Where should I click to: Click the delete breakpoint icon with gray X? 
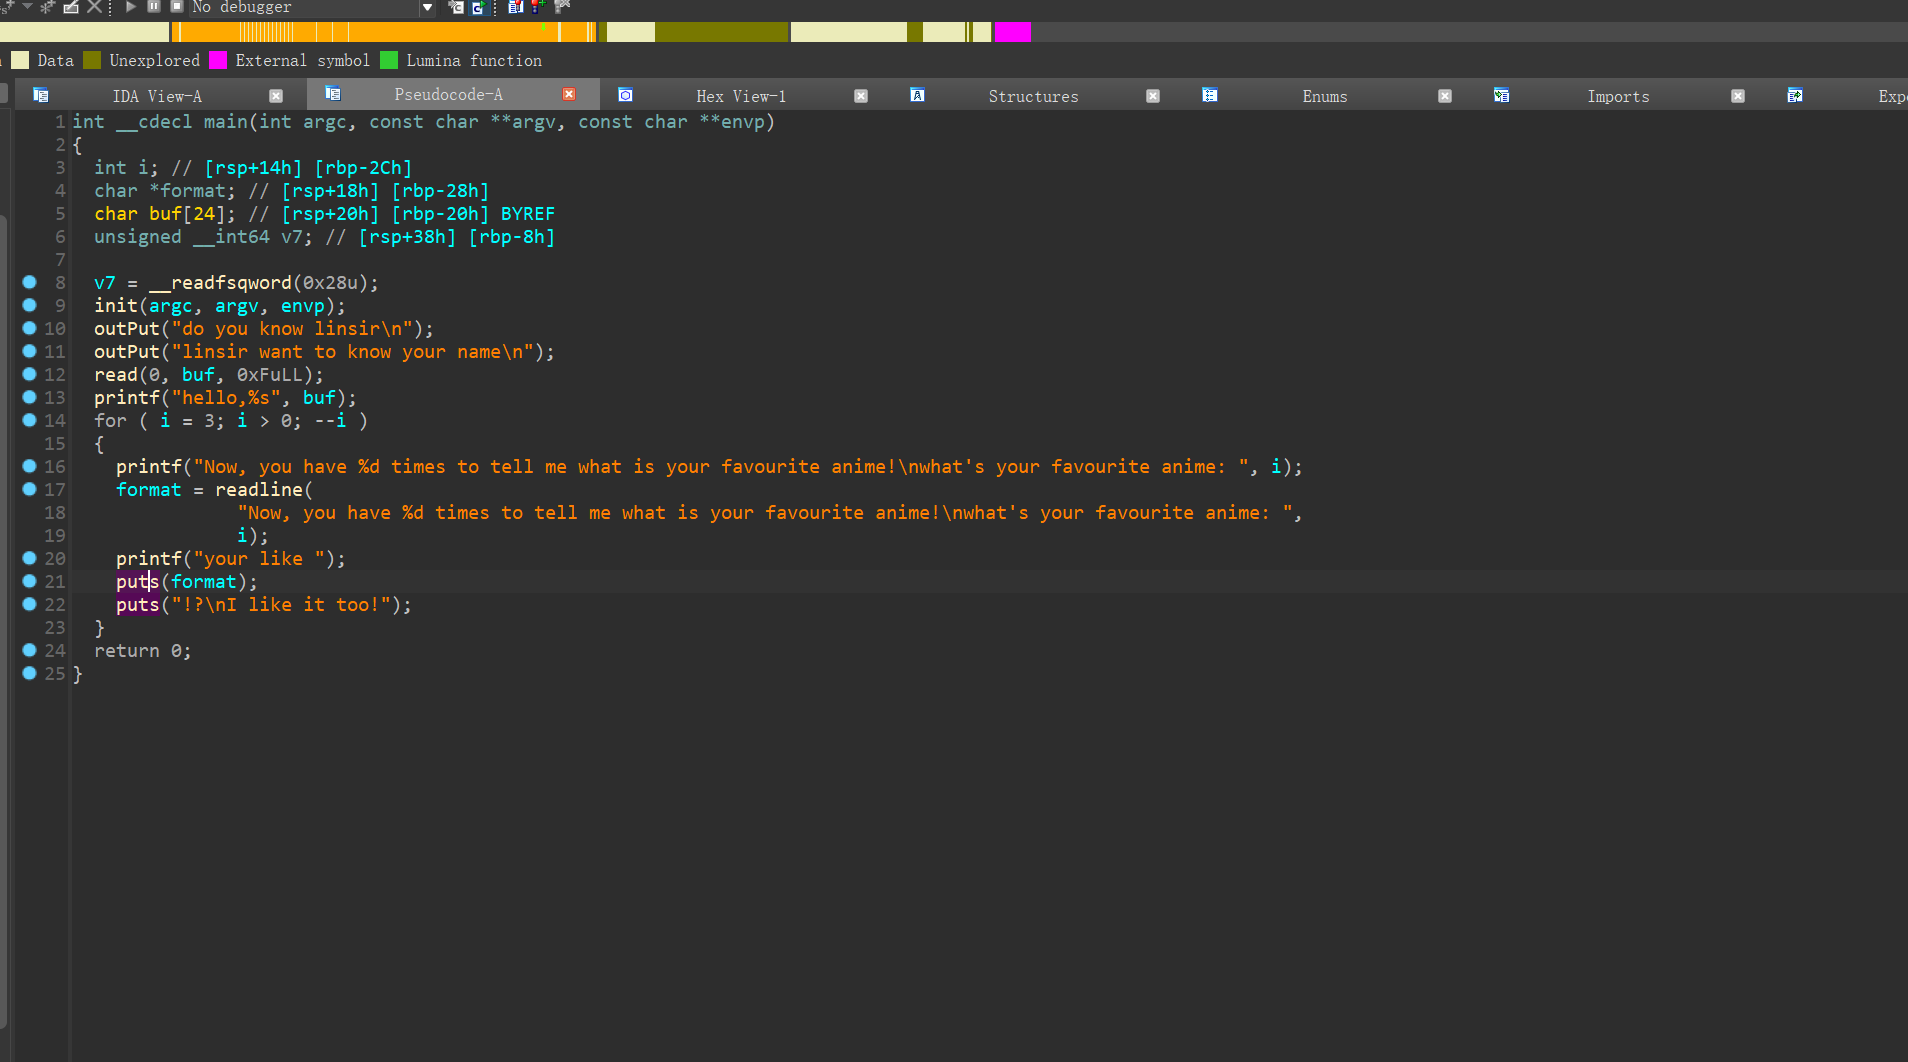click(562, 7)
